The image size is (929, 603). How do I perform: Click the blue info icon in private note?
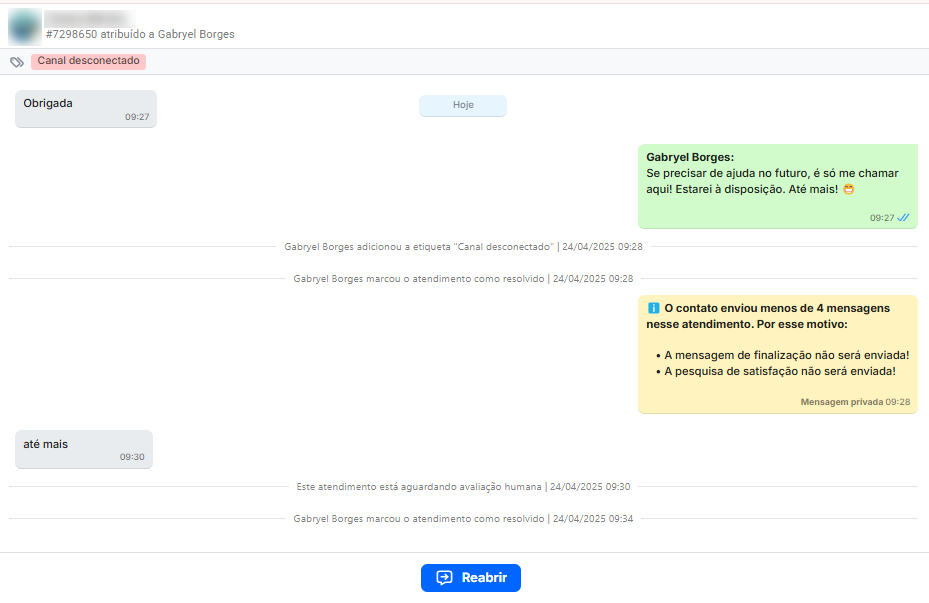click(654, 309)
